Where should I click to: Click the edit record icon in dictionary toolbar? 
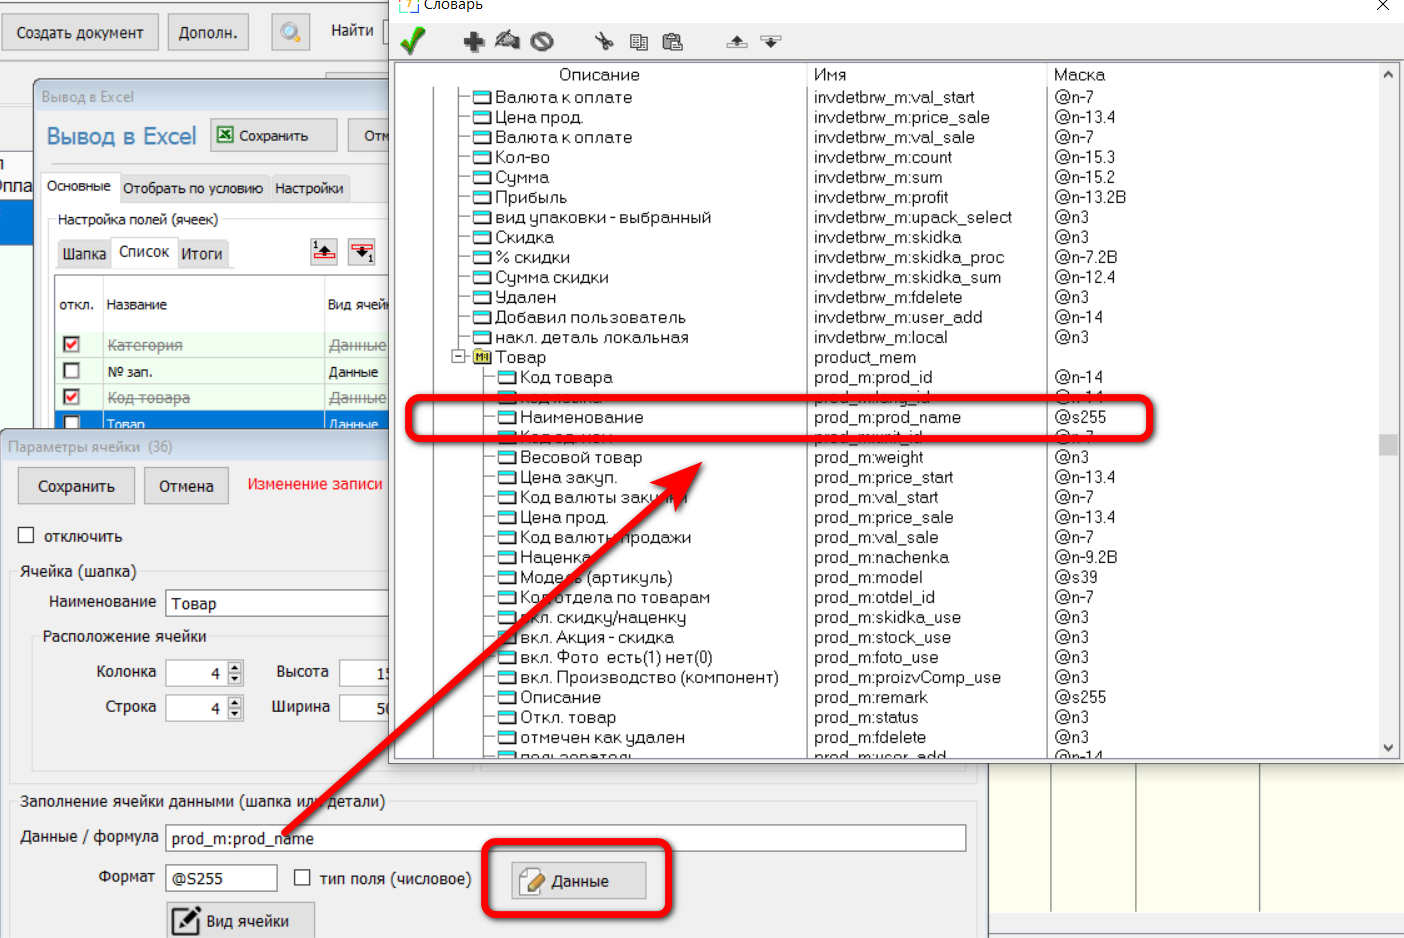pos(508,41)
